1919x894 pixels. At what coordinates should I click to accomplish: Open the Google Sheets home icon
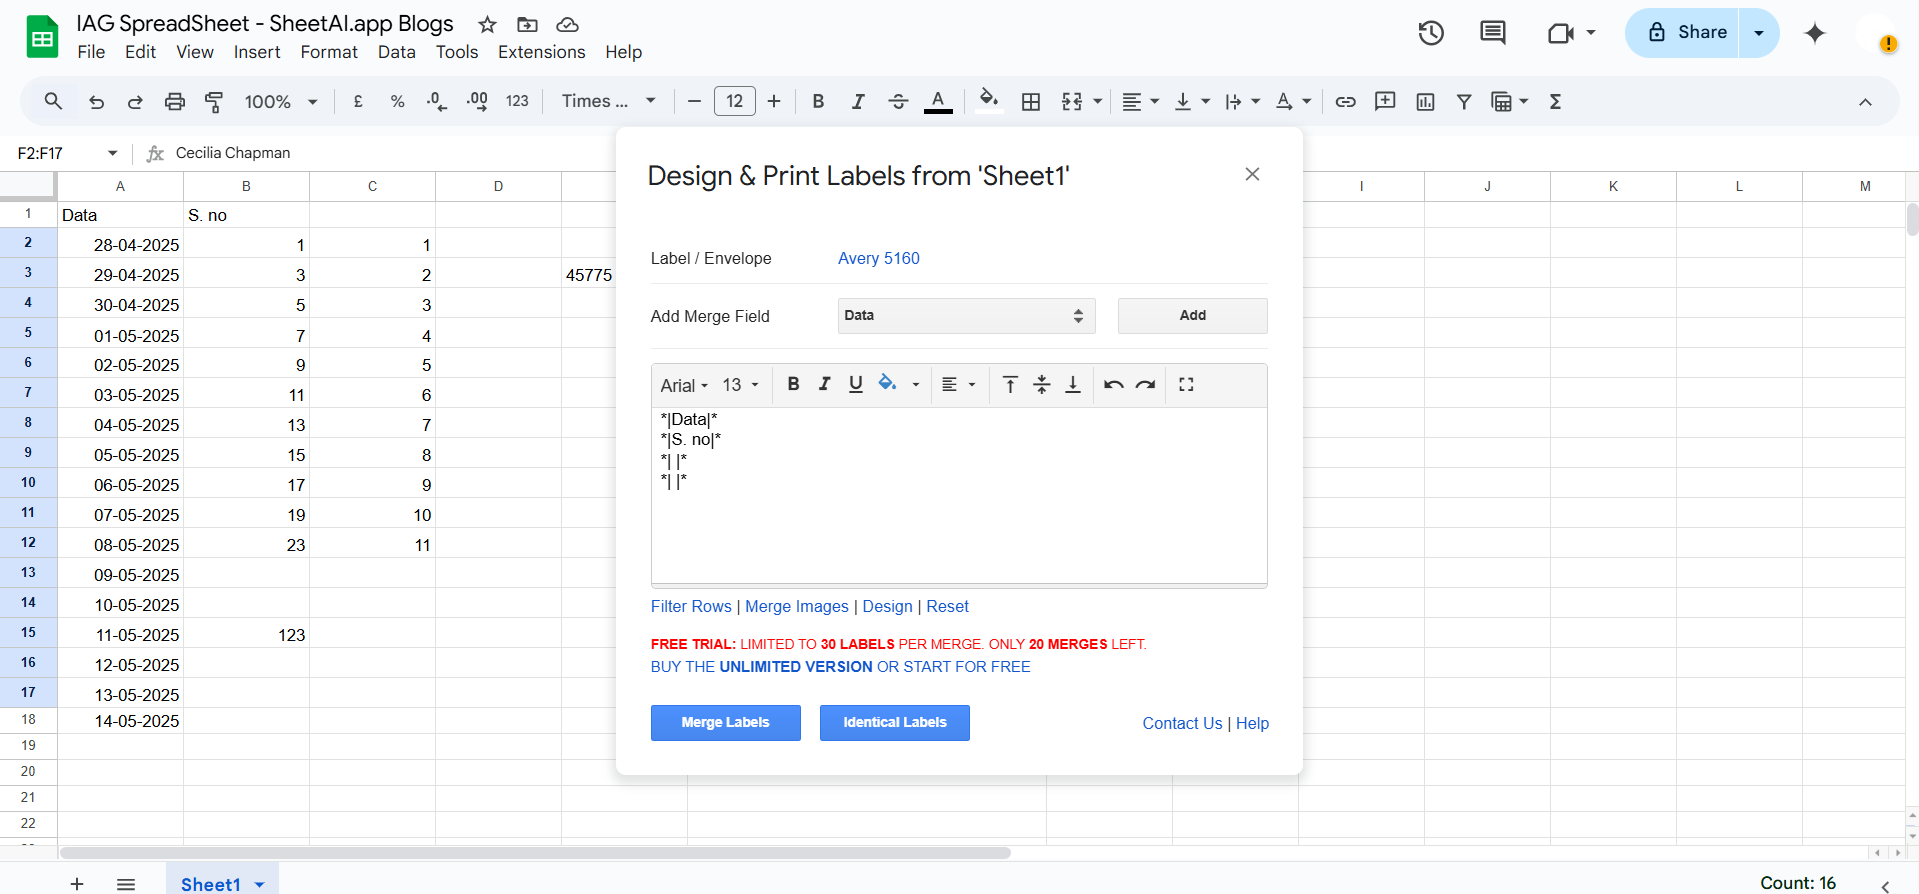click(42, 37)
